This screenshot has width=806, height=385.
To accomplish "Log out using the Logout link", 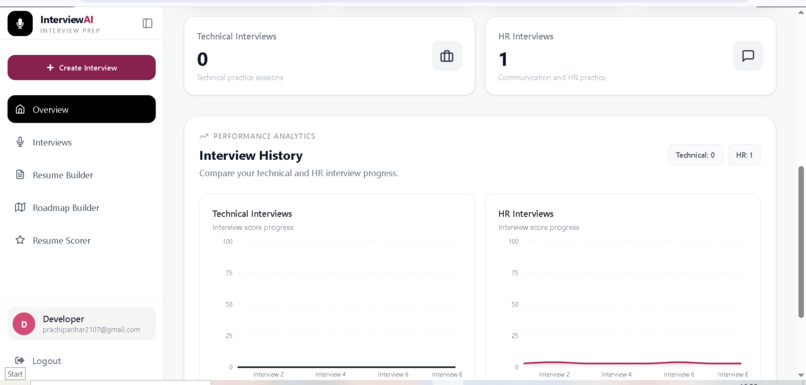I will coord(46,361).
